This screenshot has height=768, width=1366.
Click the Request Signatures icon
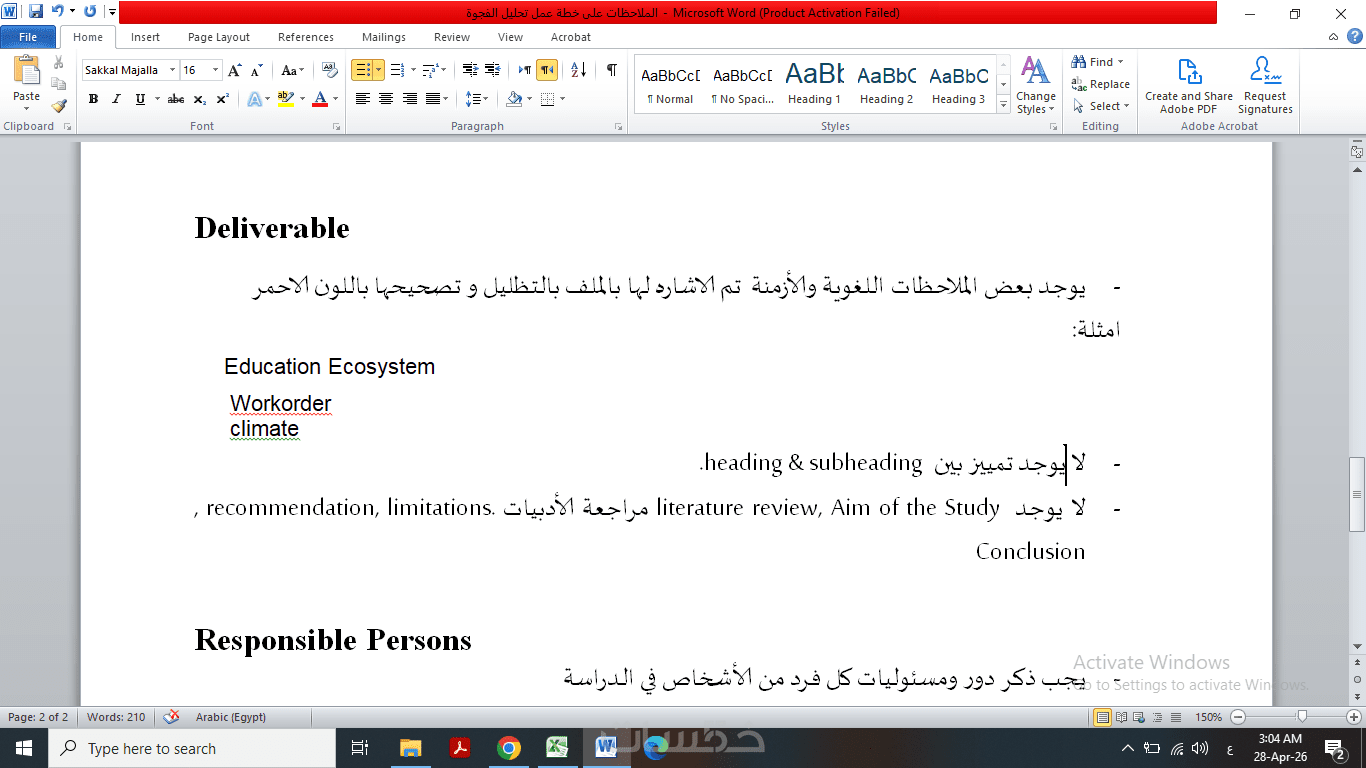[x=1265, y=85]
